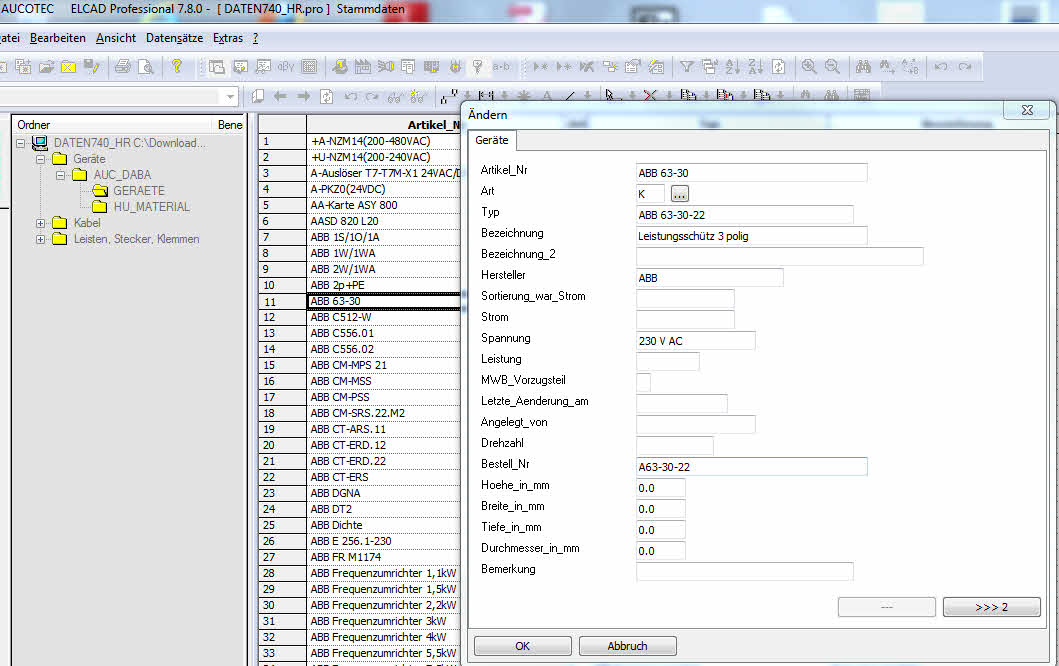Select table row AASD 820 L20
Viewport: 1059px width, 666px height.
[x=384, y=222]
